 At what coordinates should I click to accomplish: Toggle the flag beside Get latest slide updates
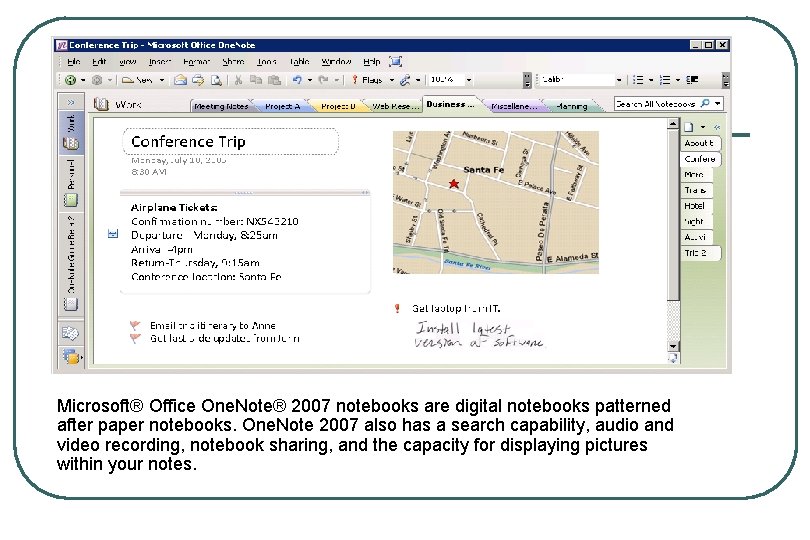point(135,338)
